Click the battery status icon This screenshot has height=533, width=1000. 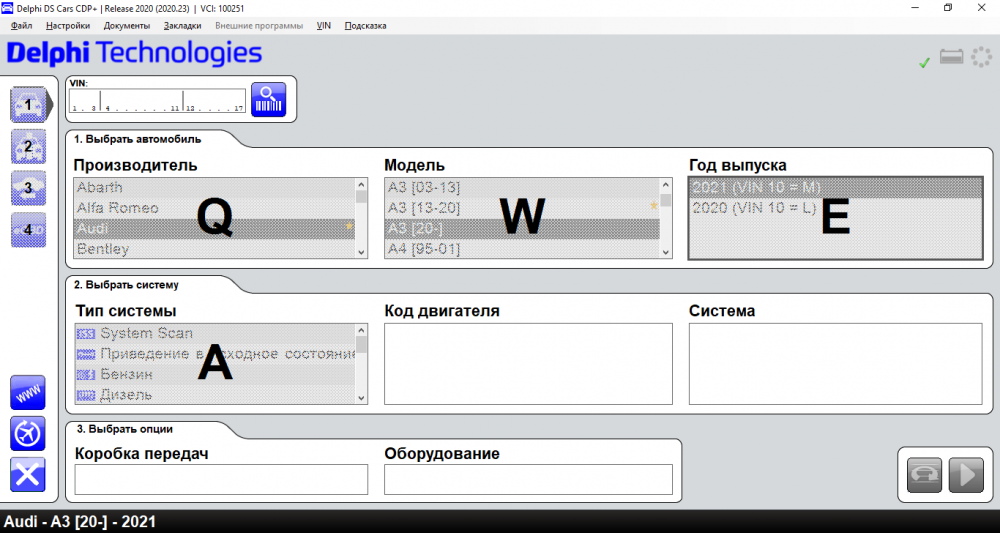pos(952,57)
